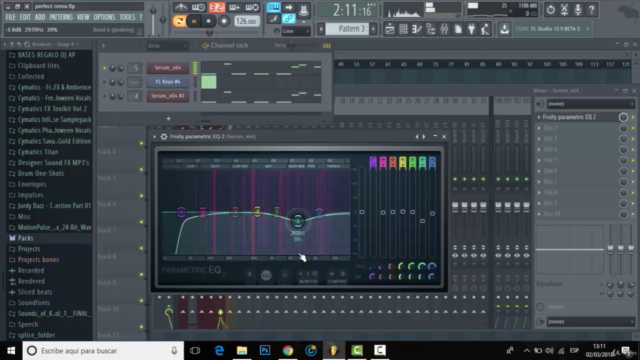Adjust the blue band 7 level slider
Viewport: 640px width, 360px height.
(432, 213)
